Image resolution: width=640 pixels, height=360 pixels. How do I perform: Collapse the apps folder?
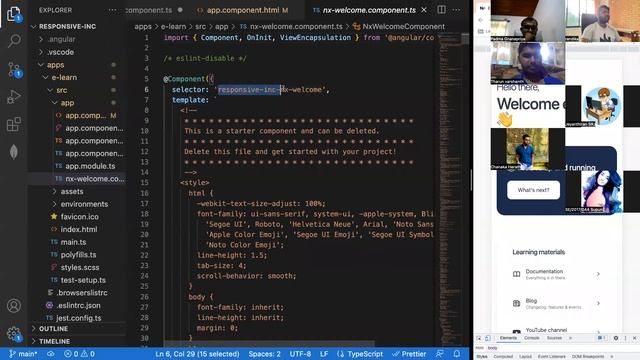[x=55, y=64]
